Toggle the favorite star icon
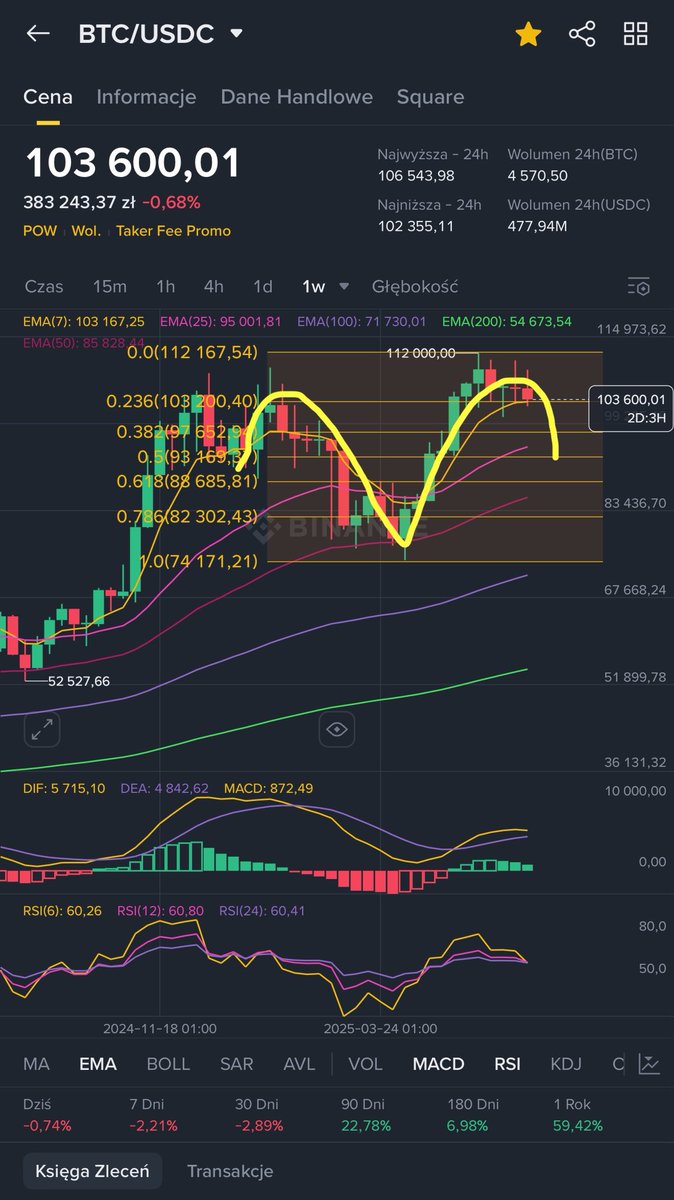This screenshot has width=674, height=1200. click(528, 35)
